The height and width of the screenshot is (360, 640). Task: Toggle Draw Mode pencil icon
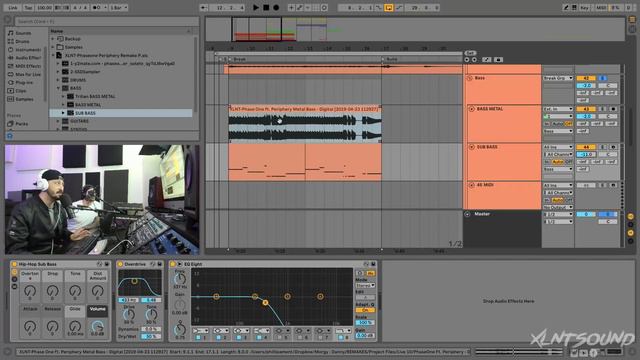coord(566,7)
